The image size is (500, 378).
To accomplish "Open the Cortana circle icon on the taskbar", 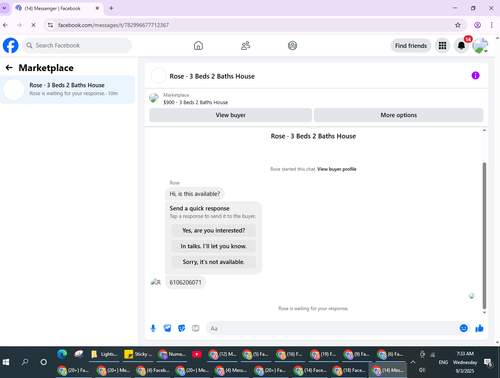I will [43, 362].
